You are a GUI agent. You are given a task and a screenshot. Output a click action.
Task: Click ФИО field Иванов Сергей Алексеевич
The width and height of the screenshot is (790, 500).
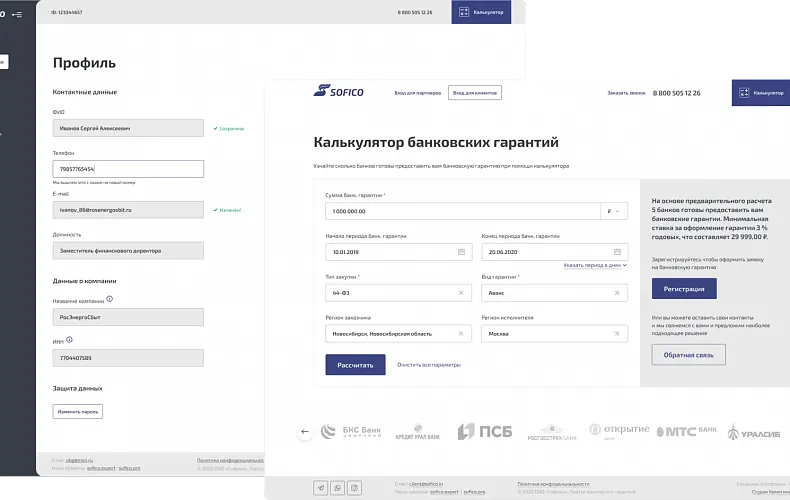(128, 128)
